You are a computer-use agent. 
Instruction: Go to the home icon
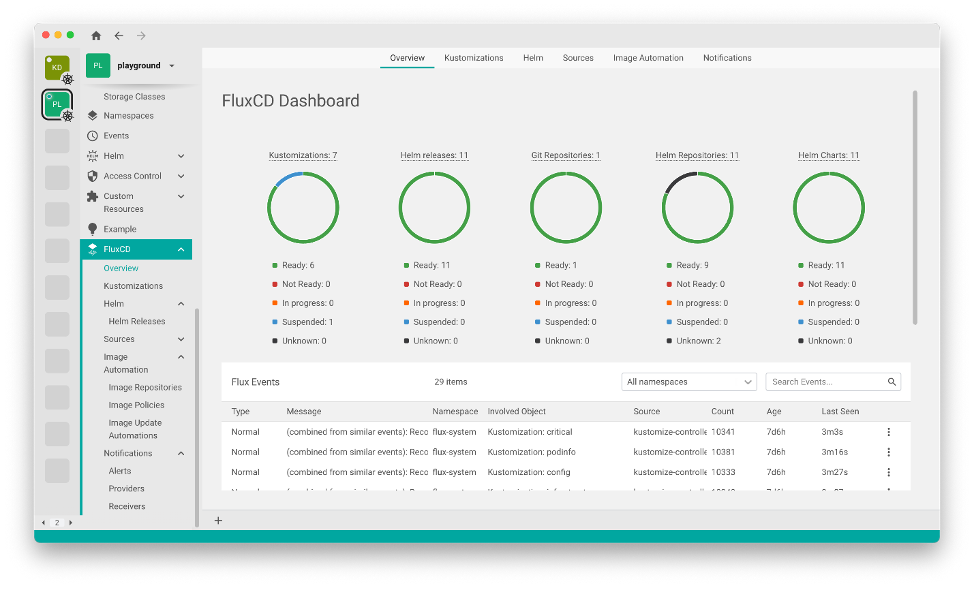[96, 35]
